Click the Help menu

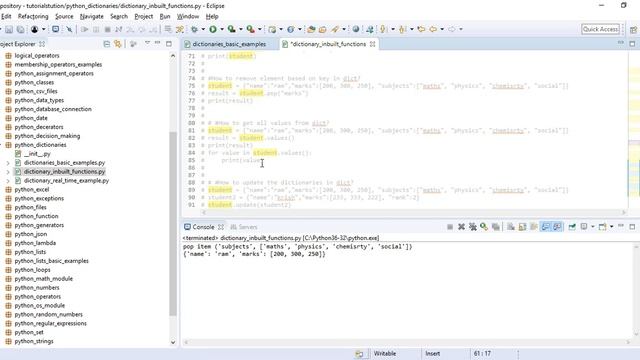click(x=212, y=16)
